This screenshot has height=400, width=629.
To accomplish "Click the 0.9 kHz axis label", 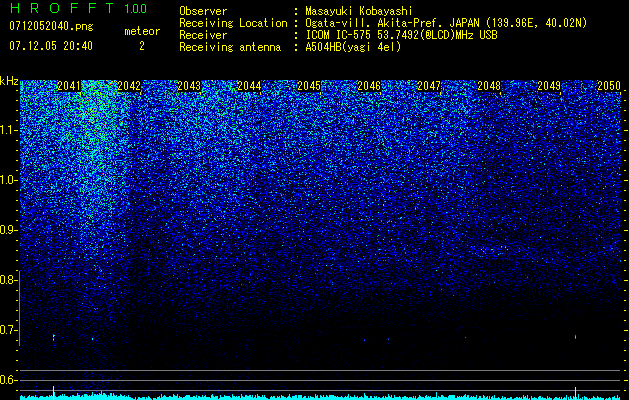I will click(7, 230).
